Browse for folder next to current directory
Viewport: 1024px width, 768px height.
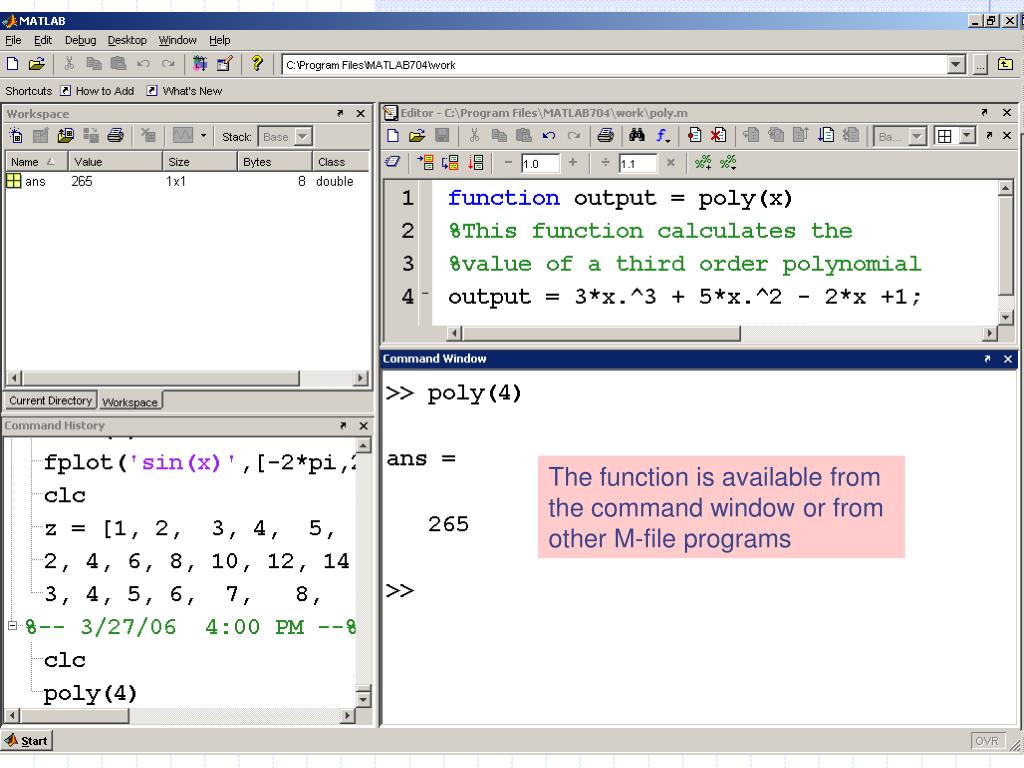tap(980, 65)
